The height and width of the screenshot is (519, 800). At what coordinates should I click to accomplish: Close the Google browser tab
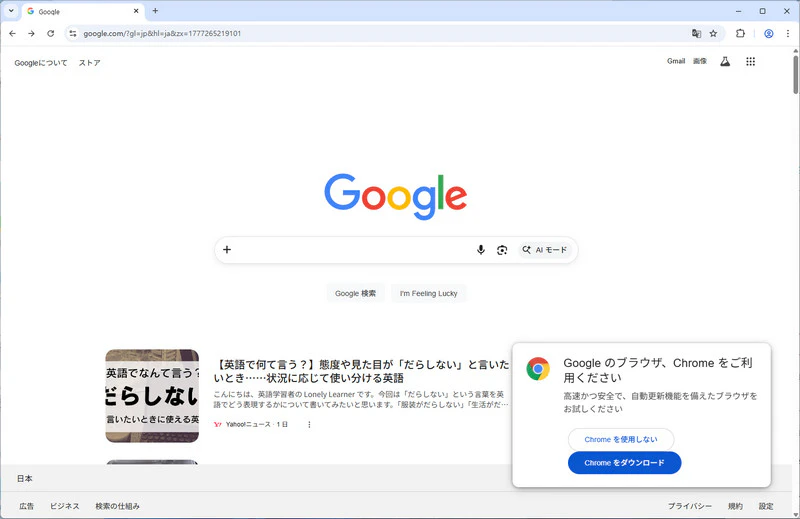coord(136,11)
